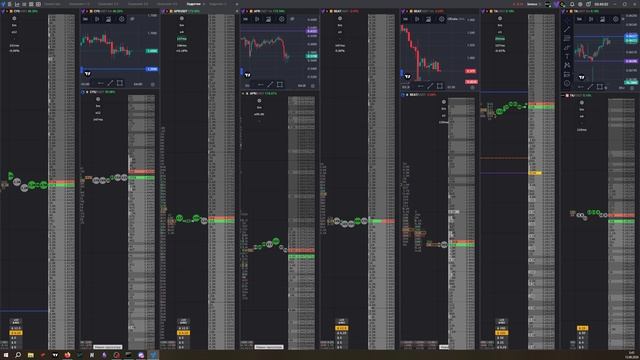Open Windows Start menu
This screenshot has width=640, height=360.
5,355
